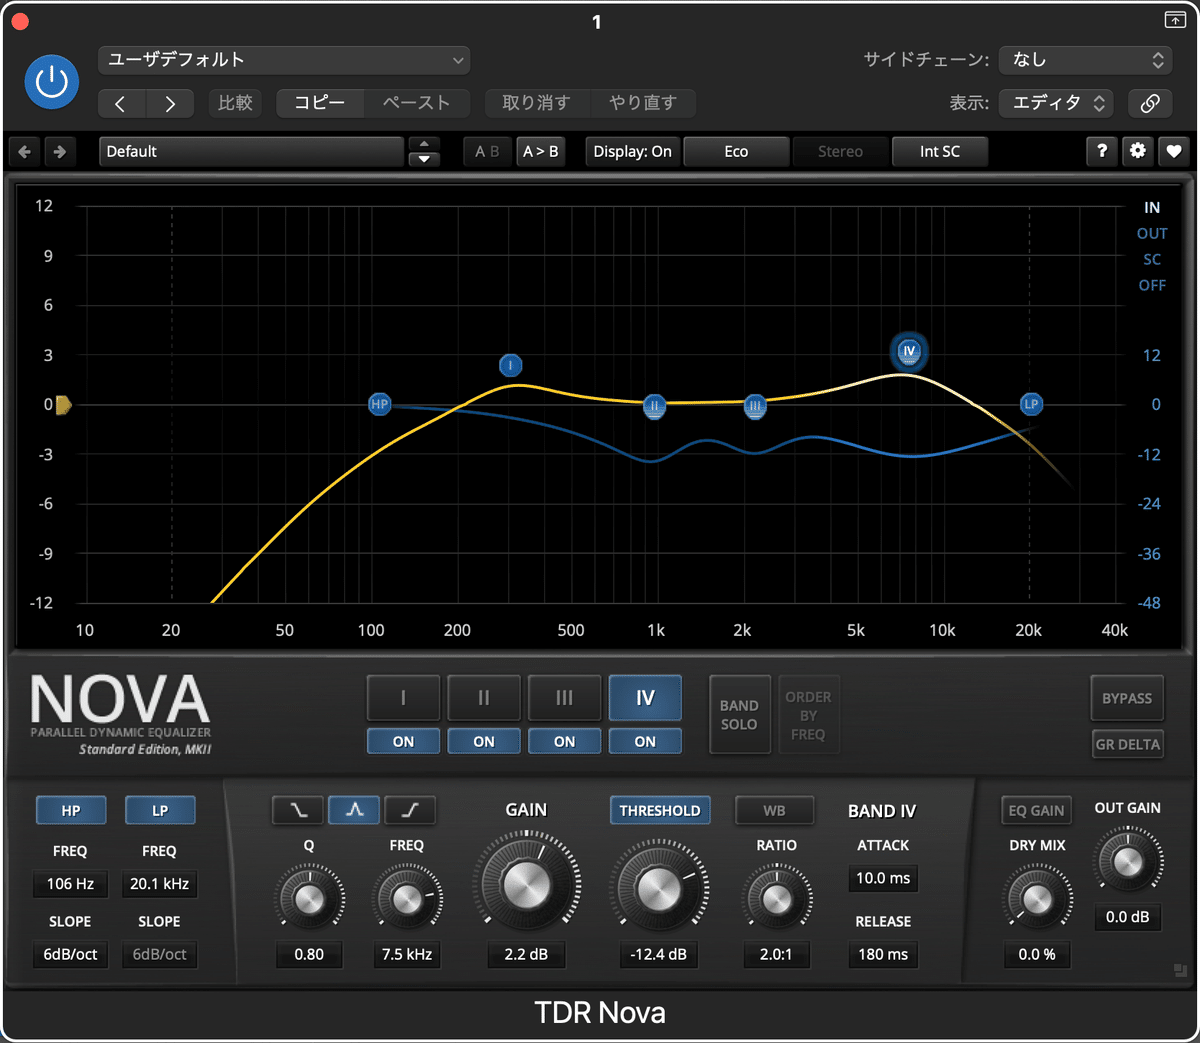
Task: Click the undo left arrow in Nova toolbar
Action: 25,151
